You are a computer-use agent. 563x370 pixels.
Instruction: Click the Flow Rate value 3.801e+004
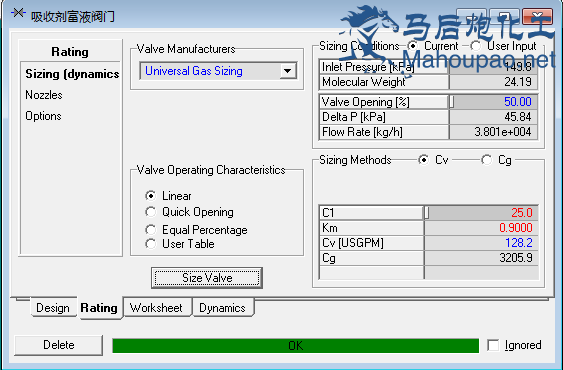(493, 132)
